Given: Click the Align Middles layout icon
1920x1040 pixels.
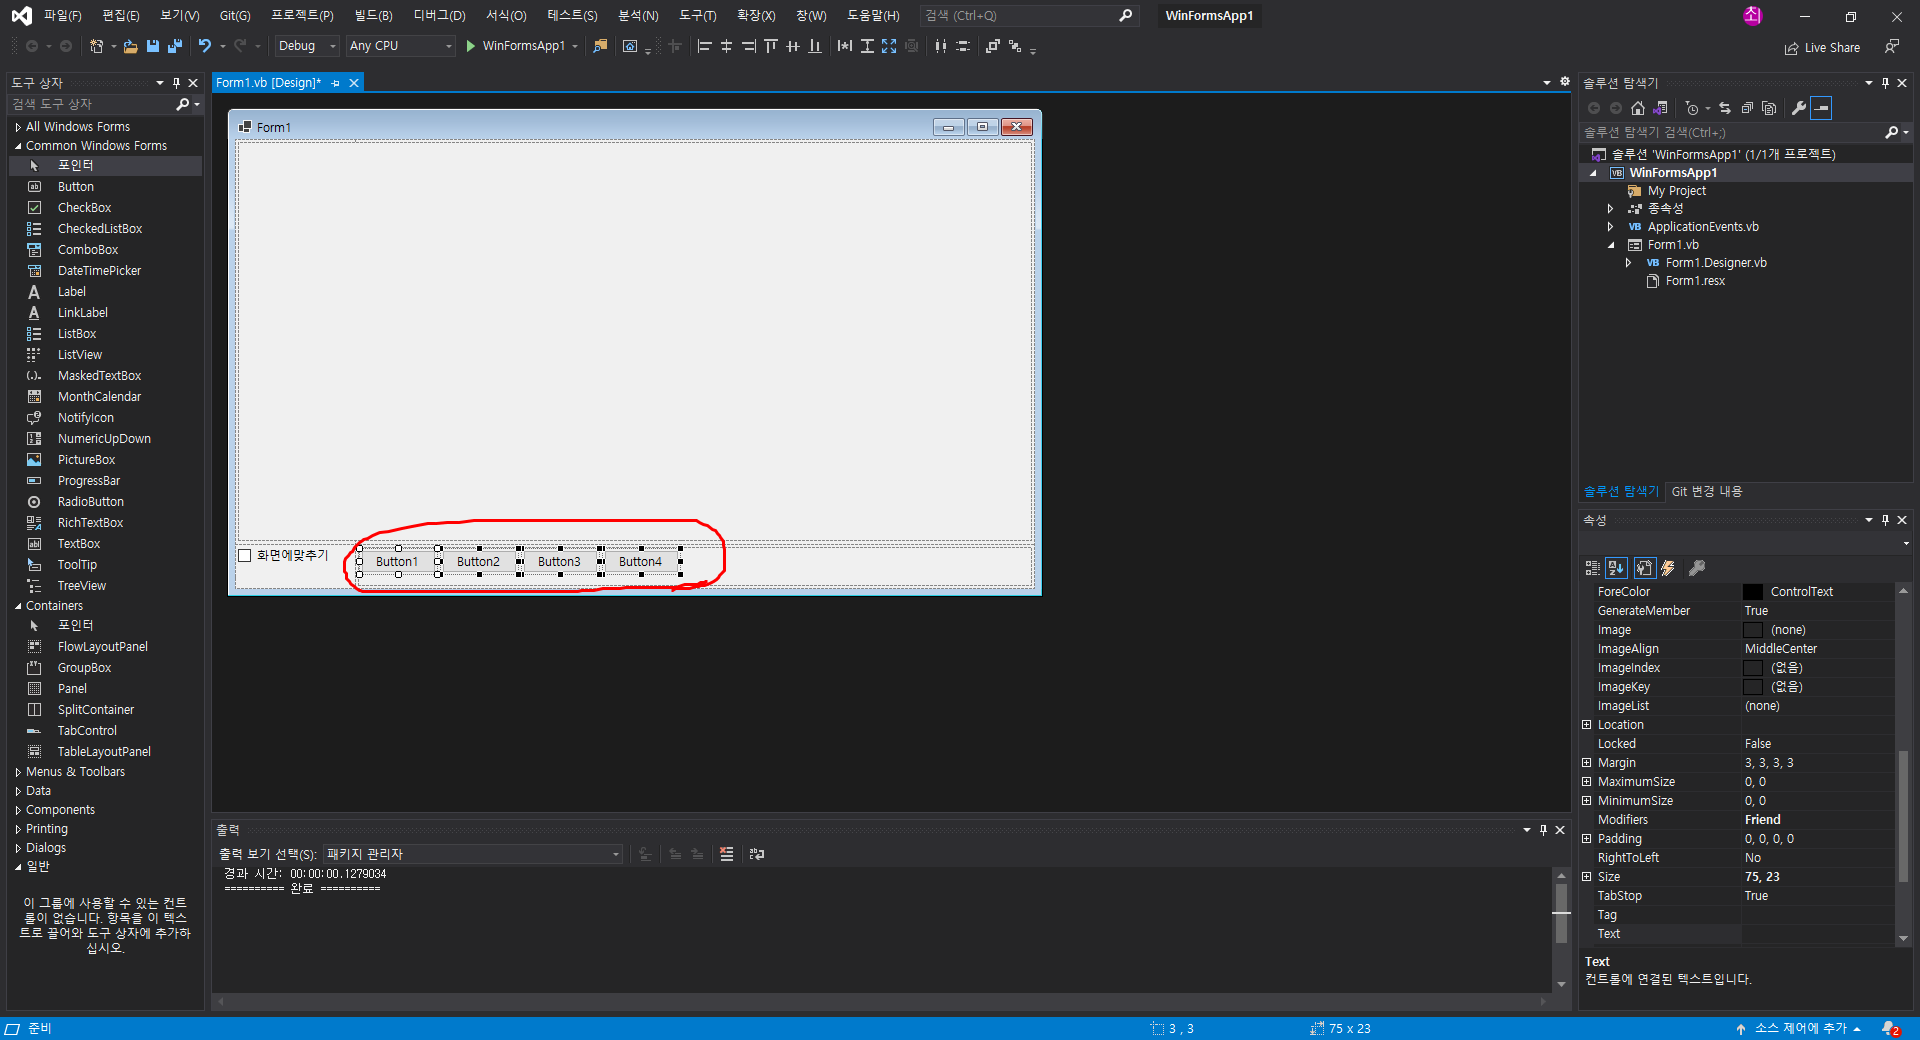Looking at the screenshot, I should pos(793,46).
